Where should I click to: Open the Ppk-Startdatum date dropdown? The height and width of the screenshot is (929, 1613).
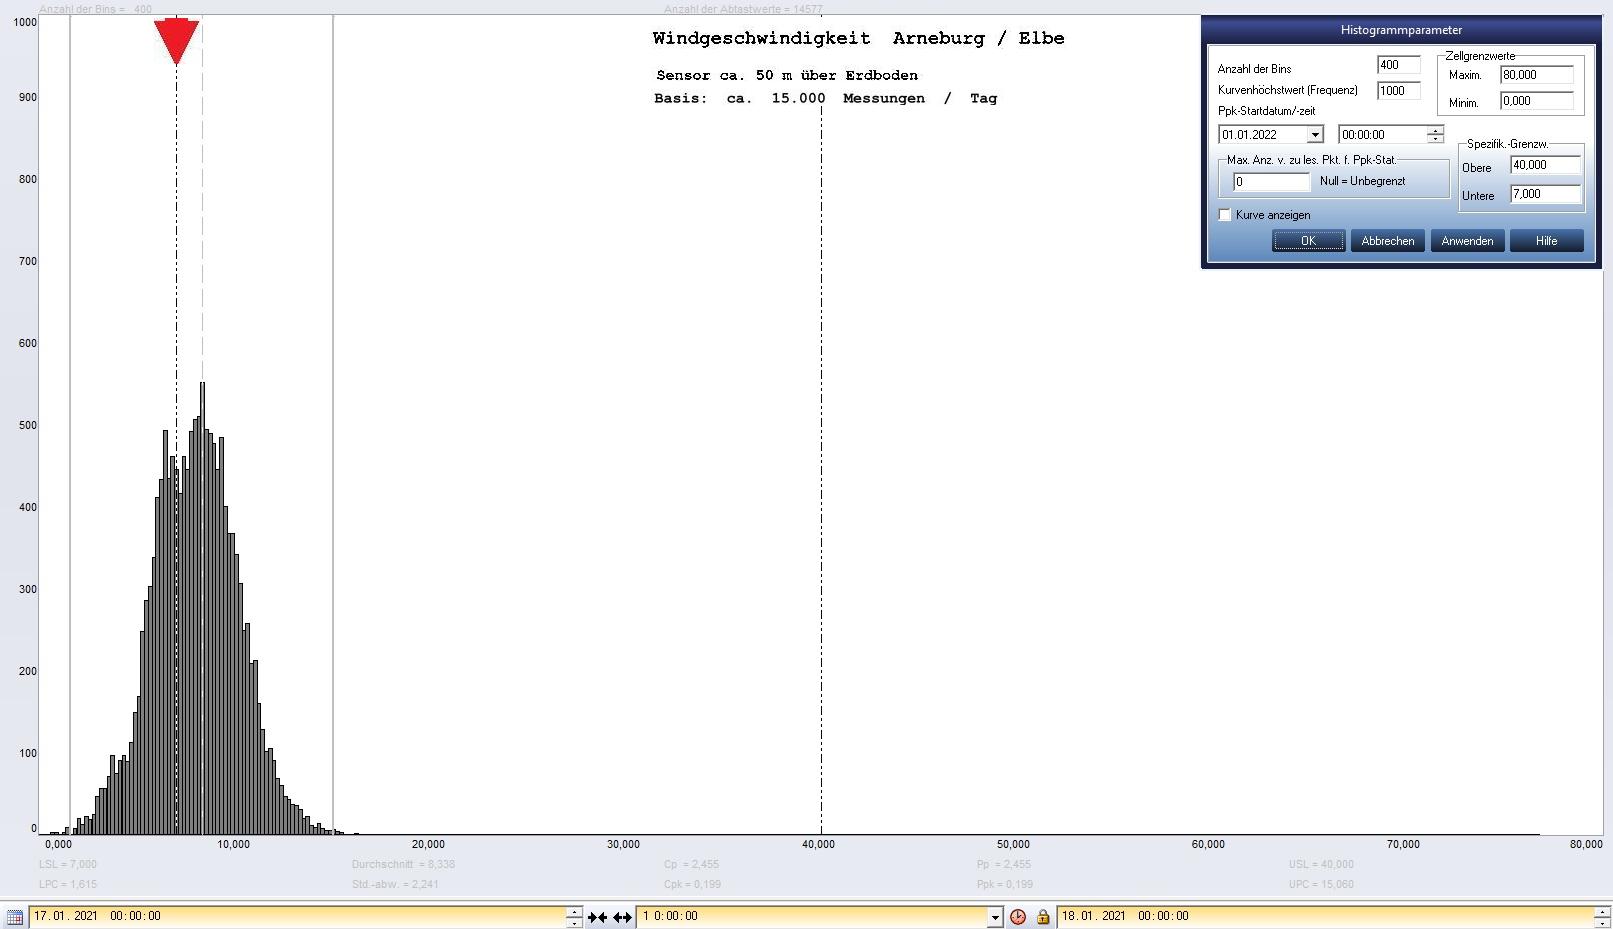click(1315, 135)
